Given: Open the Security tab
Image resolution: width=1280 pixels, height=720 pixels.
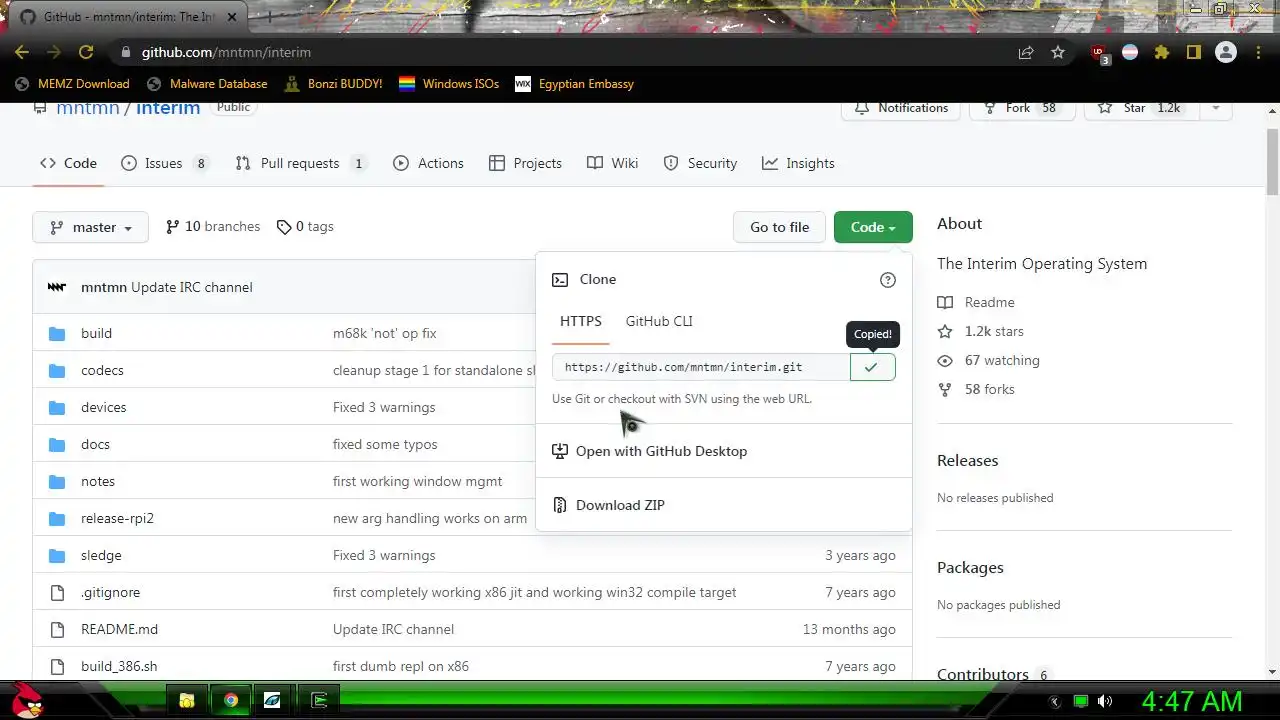Looking at the screenshot, I should pyautogui.click(x=700, y=163).
